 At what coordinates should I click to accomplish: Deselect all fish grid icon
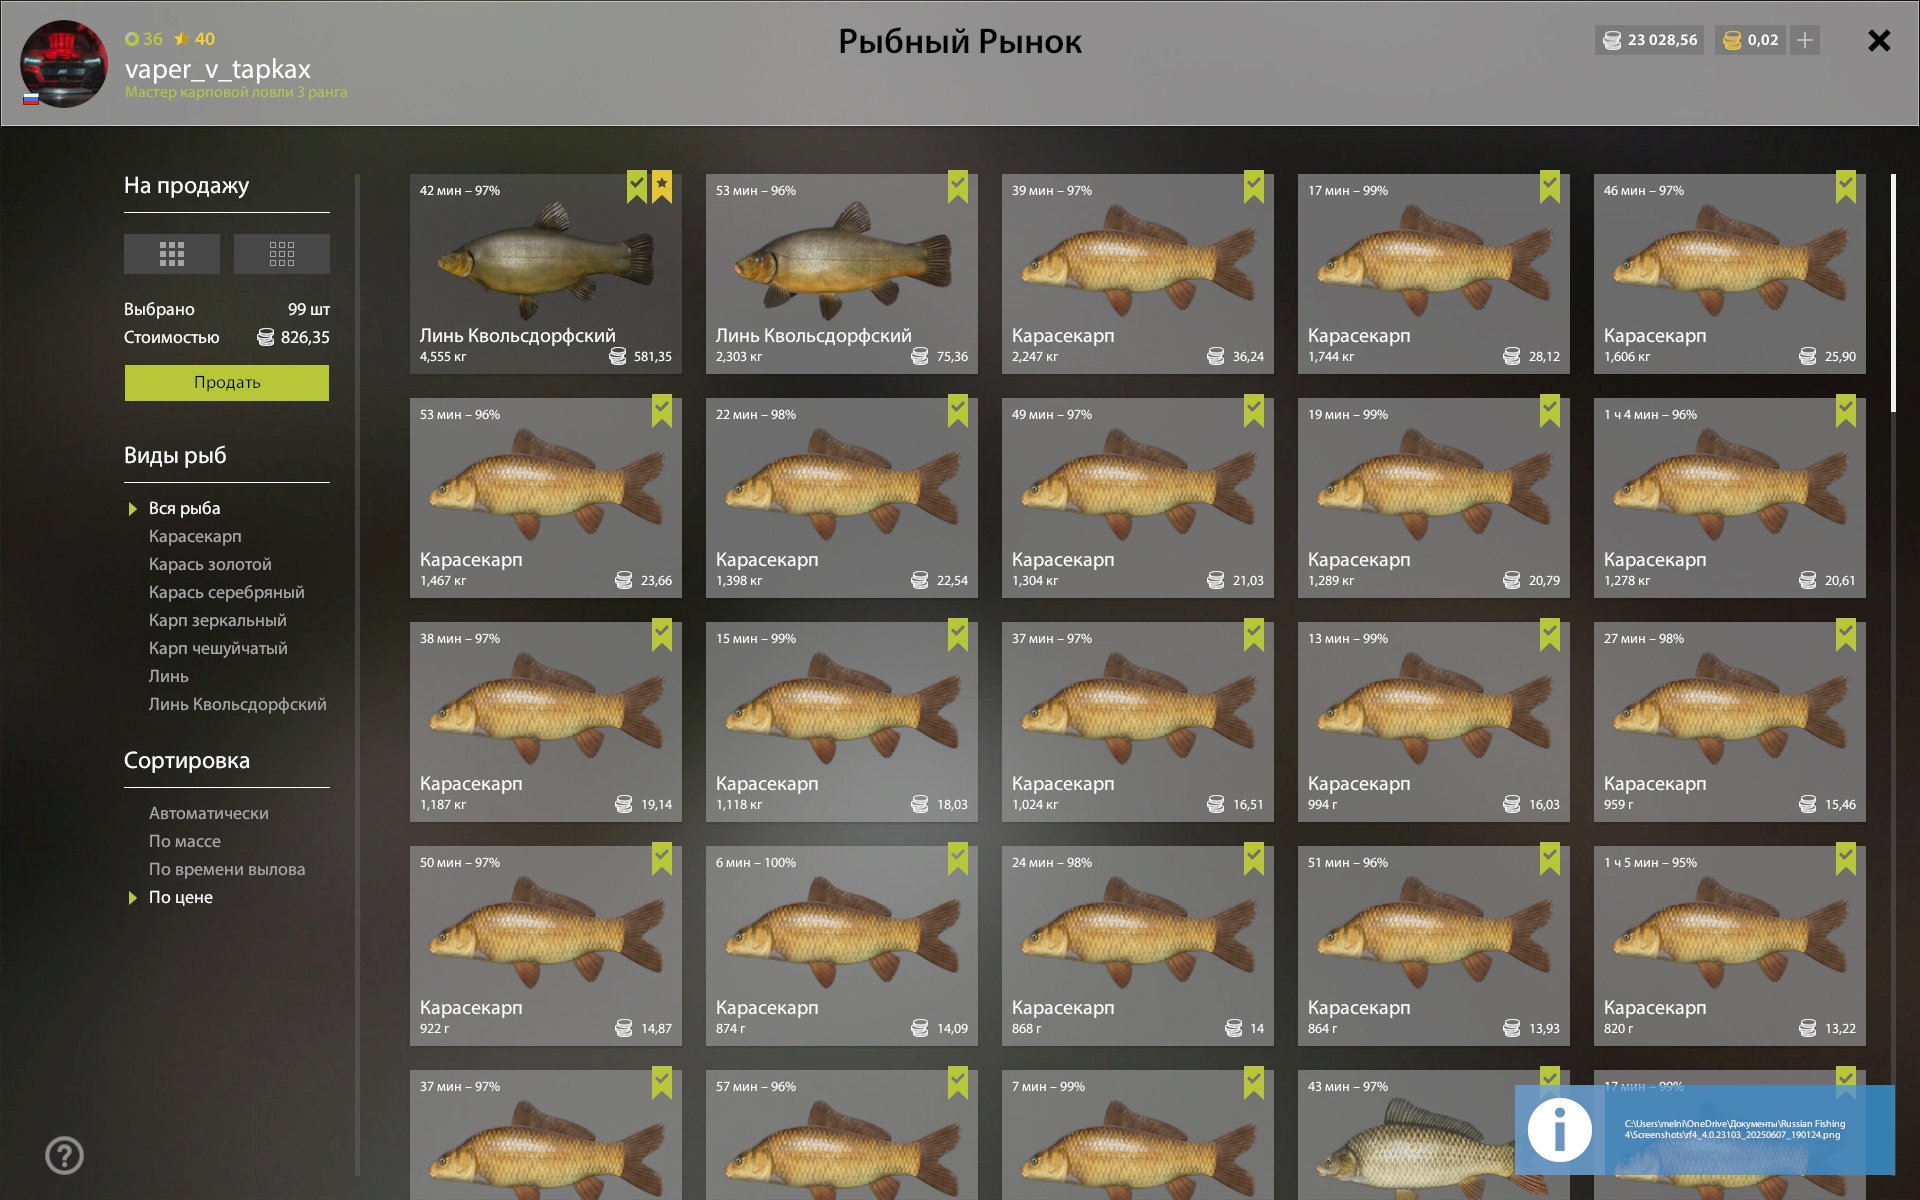[282, 254]
